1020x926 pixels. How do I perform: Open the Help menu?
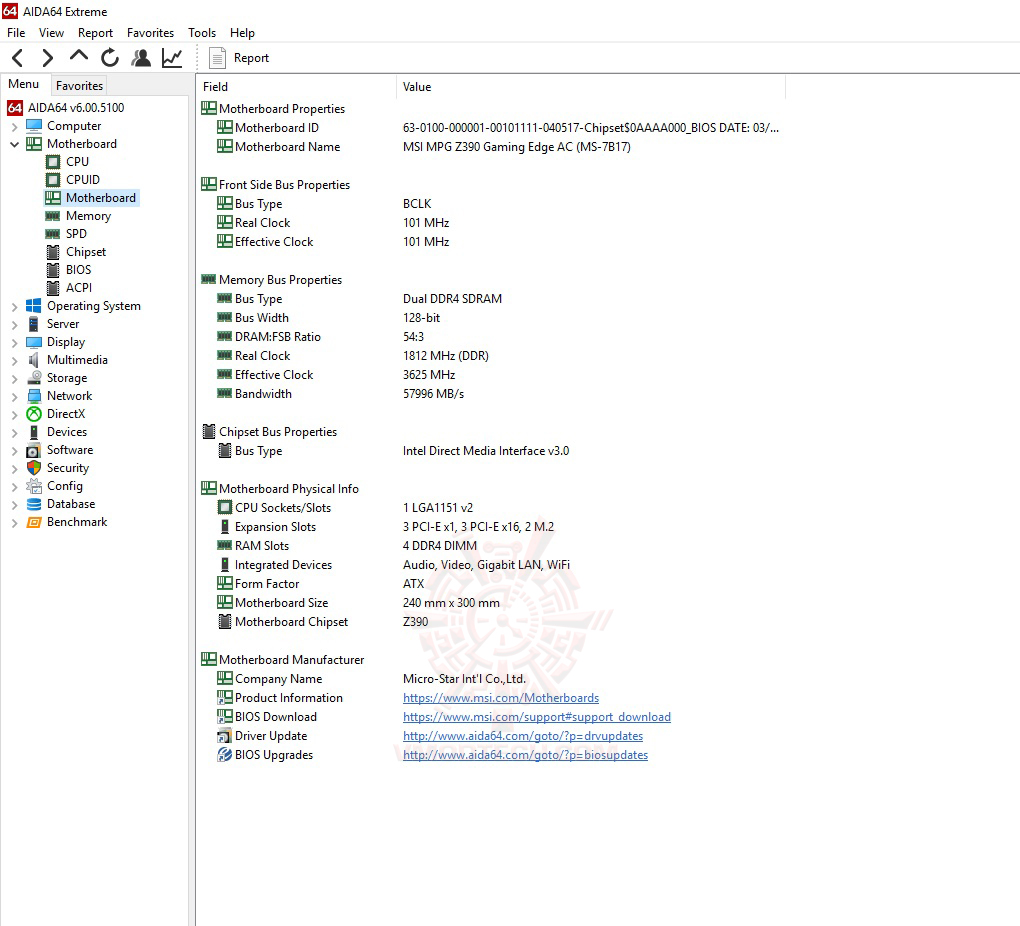pyautogui.click(x=242, y=33)
